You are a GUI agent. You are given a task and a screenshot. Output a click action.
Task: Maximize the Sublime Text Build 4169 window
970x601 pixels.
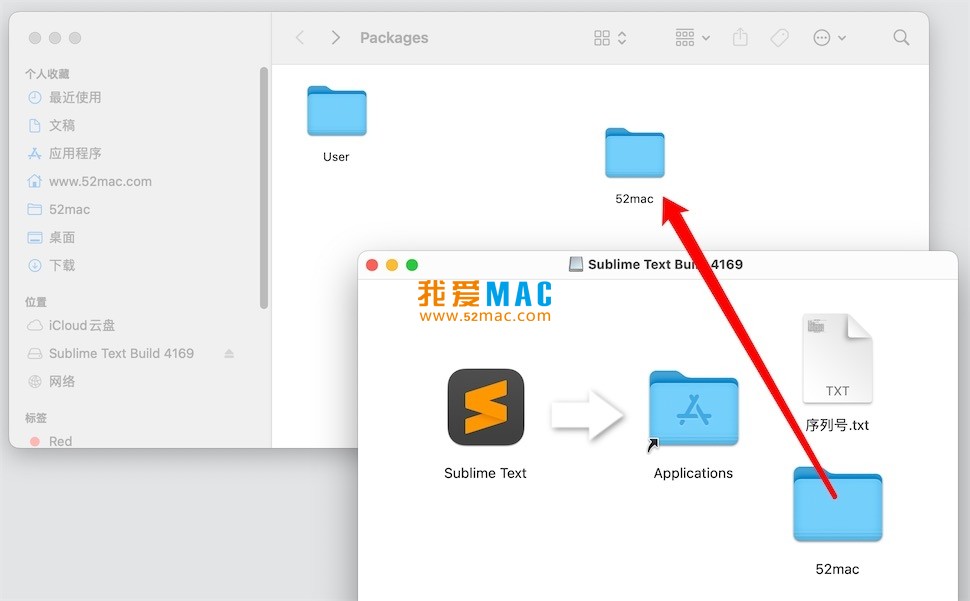pos(411,265)
